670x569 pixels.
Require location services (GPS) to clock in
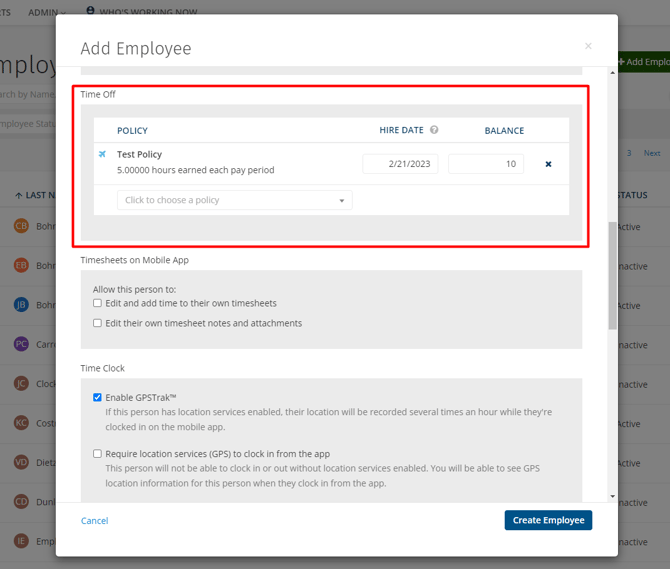click(x=98, y=454)
